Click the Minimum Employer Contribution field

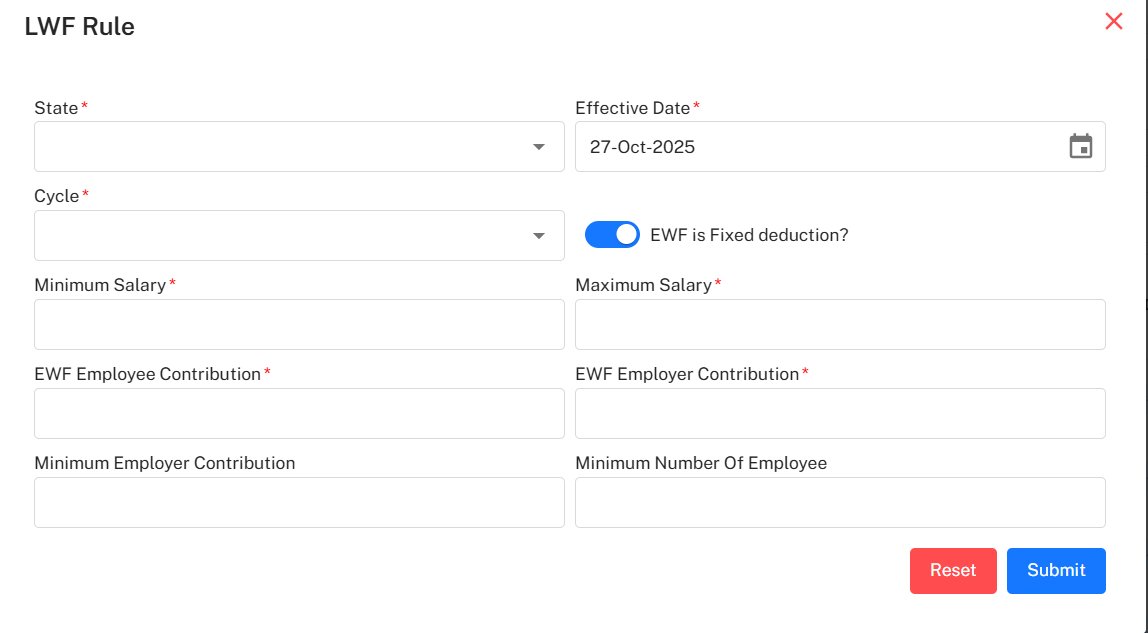299,502
